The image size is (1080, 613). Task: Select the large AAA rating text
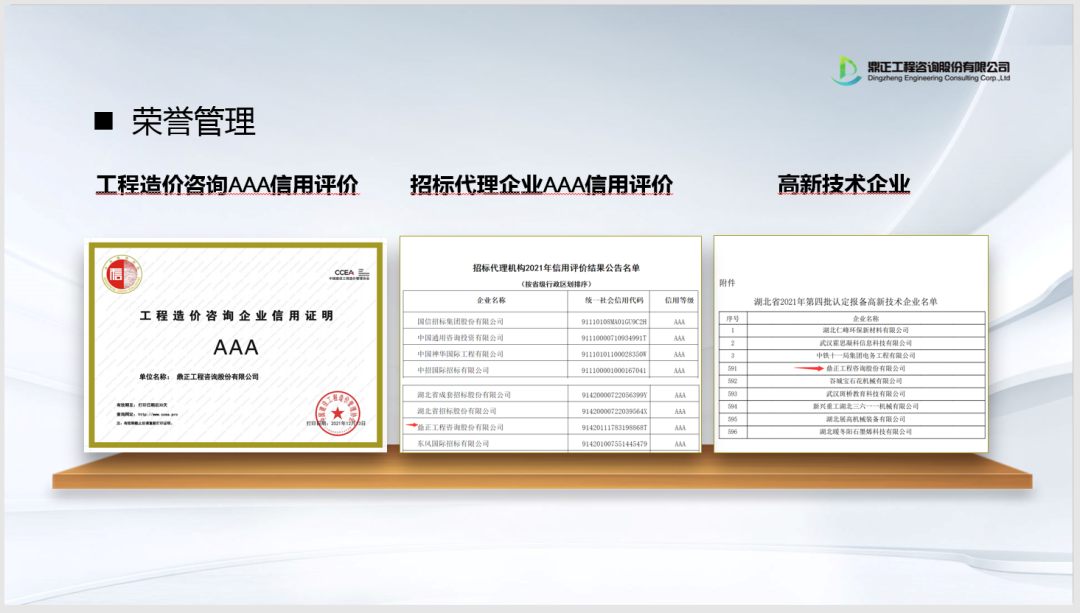[236, 347]
